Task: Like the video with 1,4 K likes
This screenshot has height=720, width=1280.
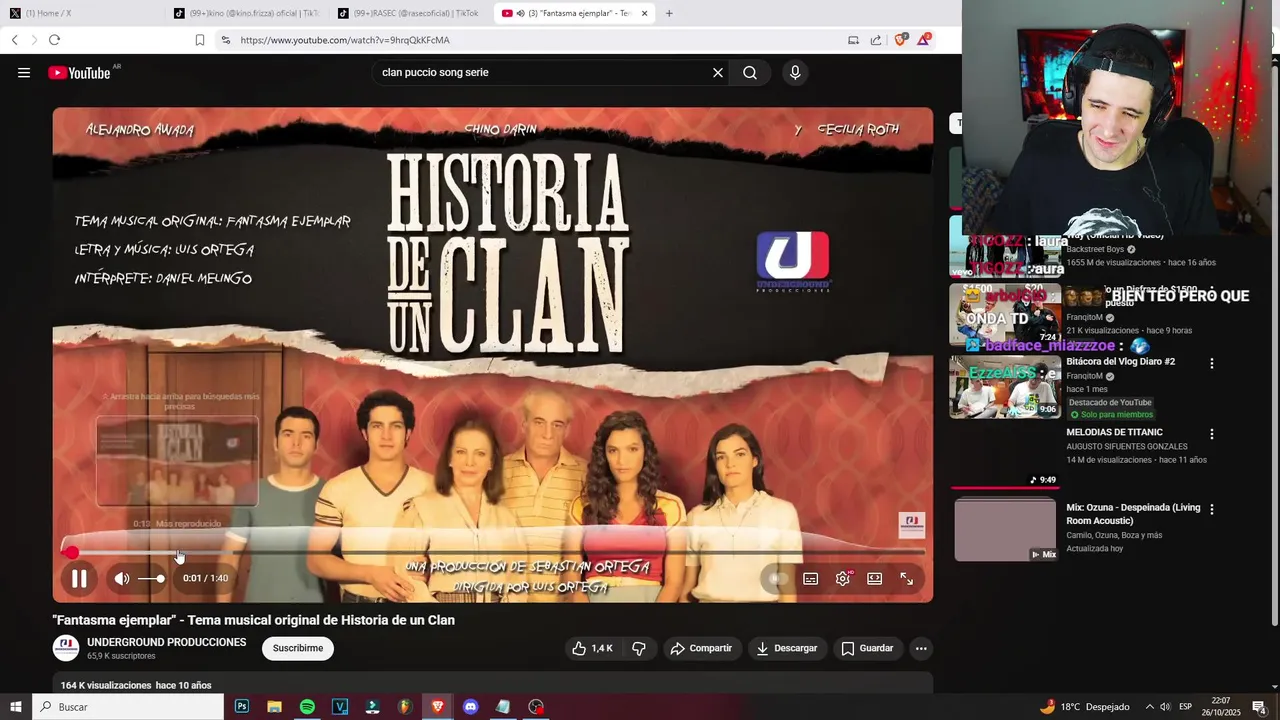Action: point(592,648)
